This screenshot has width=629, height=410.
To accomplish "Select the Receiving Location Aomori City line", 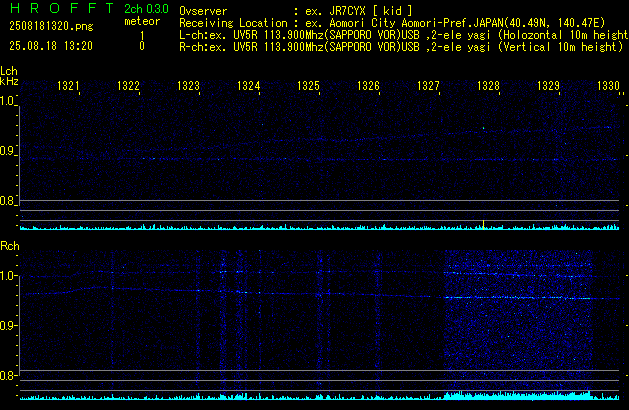I will click(x=392, y=23).
